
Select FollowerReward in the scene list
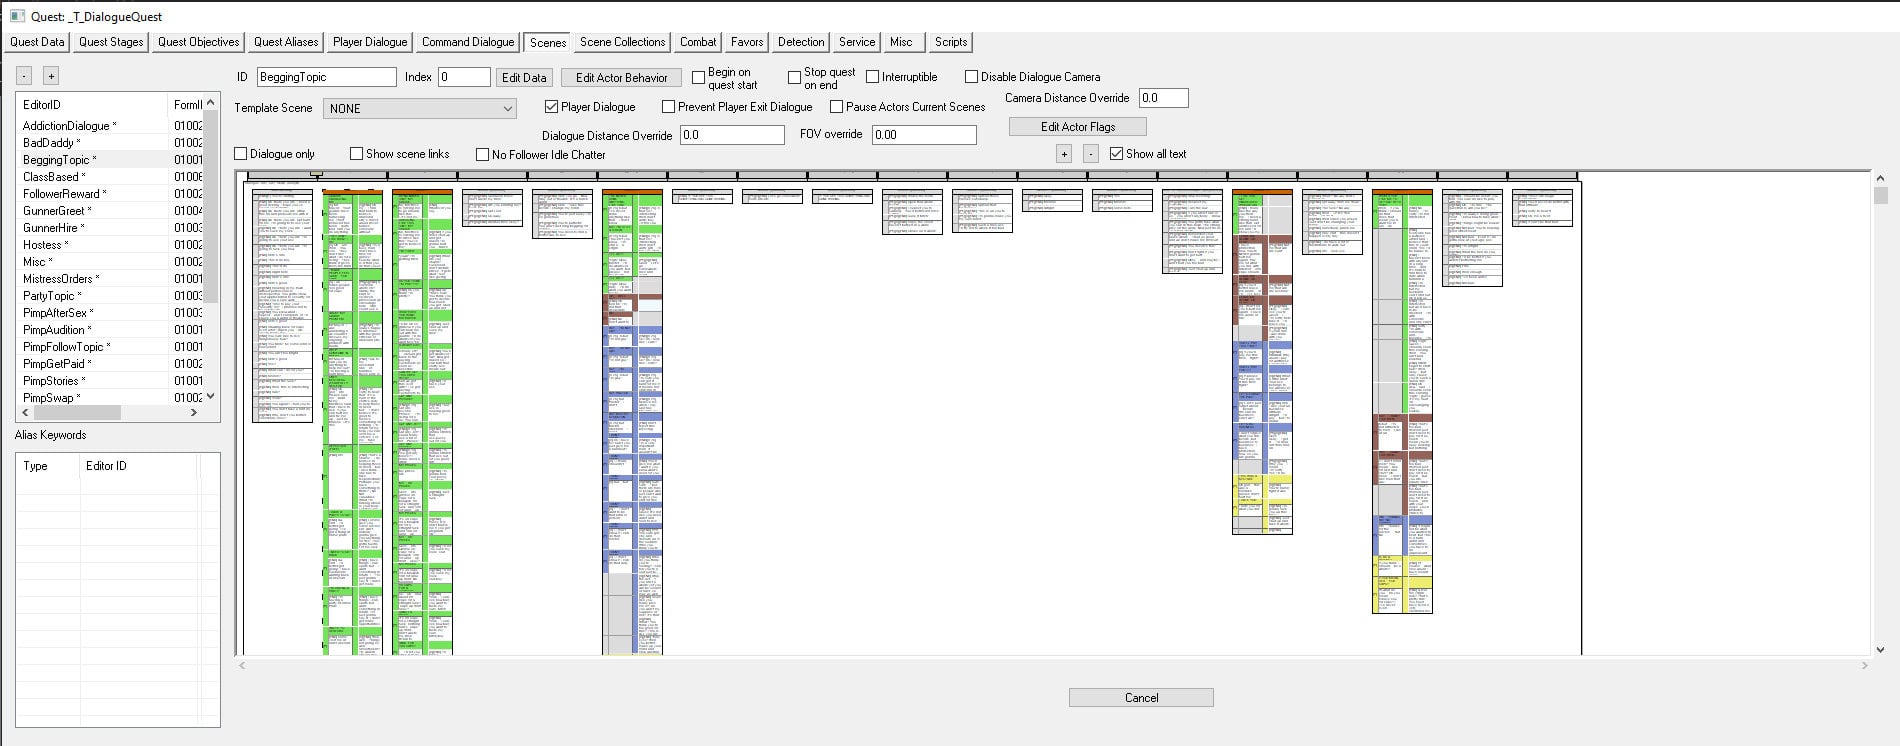pos(64,194)
